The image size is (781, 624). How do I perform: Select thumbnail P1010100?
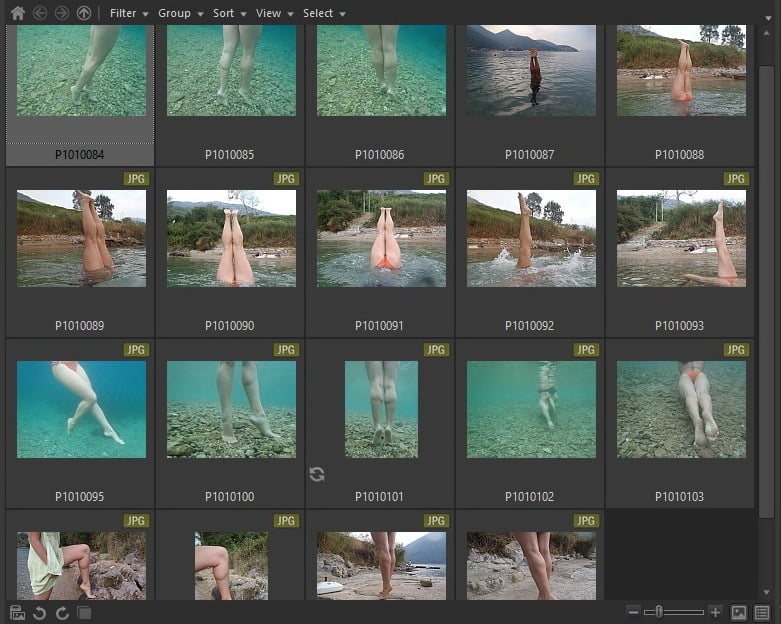(231, 409)
